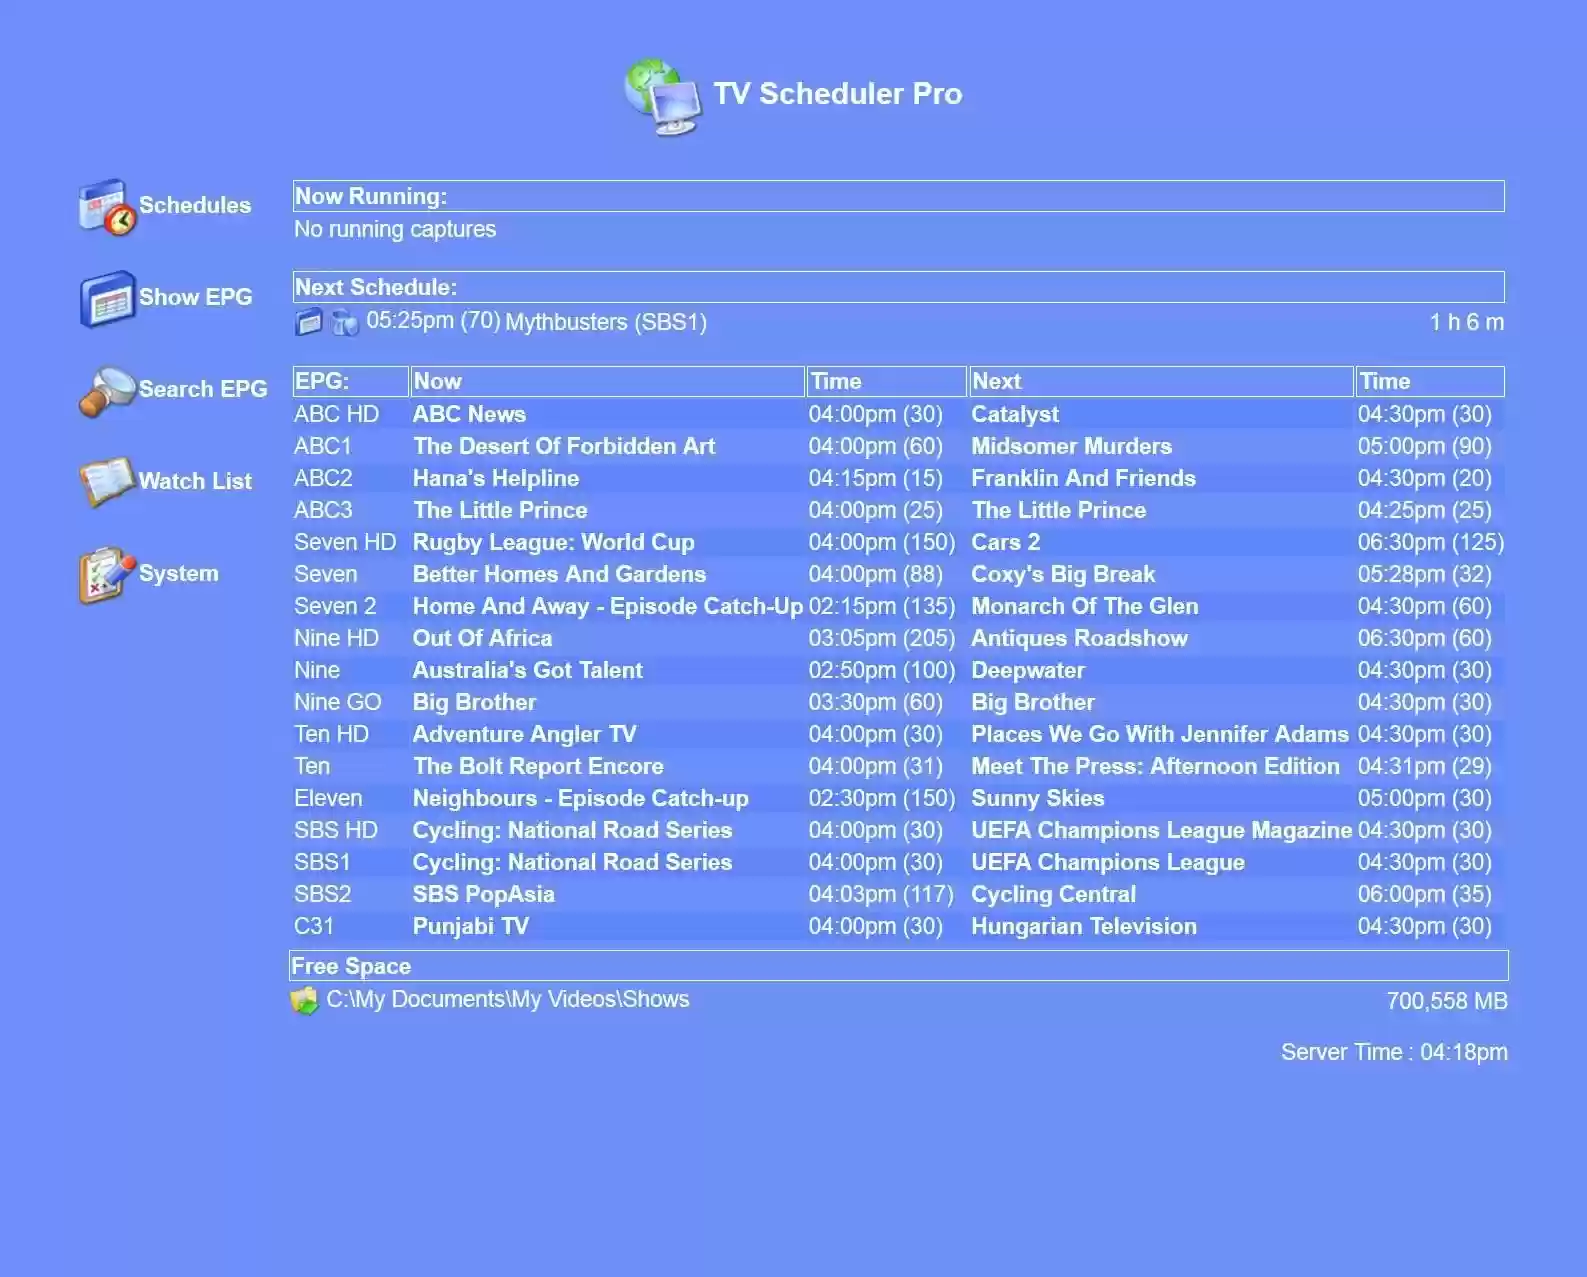Screen dimensions: 1587x1277
Task: Select next program Midsomer Murders
Action: (x=1072, y=446)
